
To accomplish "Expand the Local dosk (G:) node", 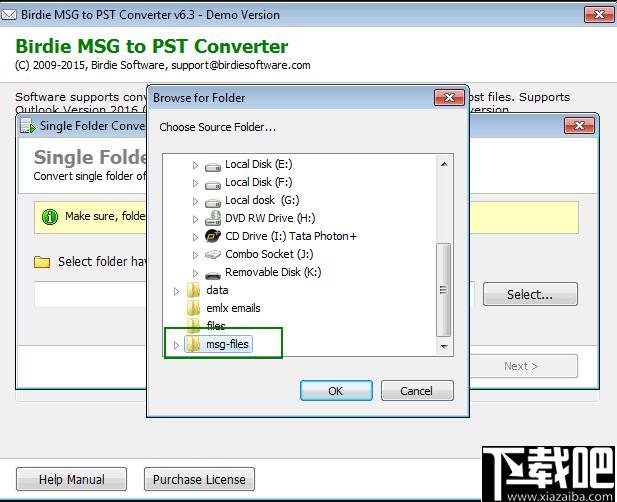I will (x=195, y=201).
